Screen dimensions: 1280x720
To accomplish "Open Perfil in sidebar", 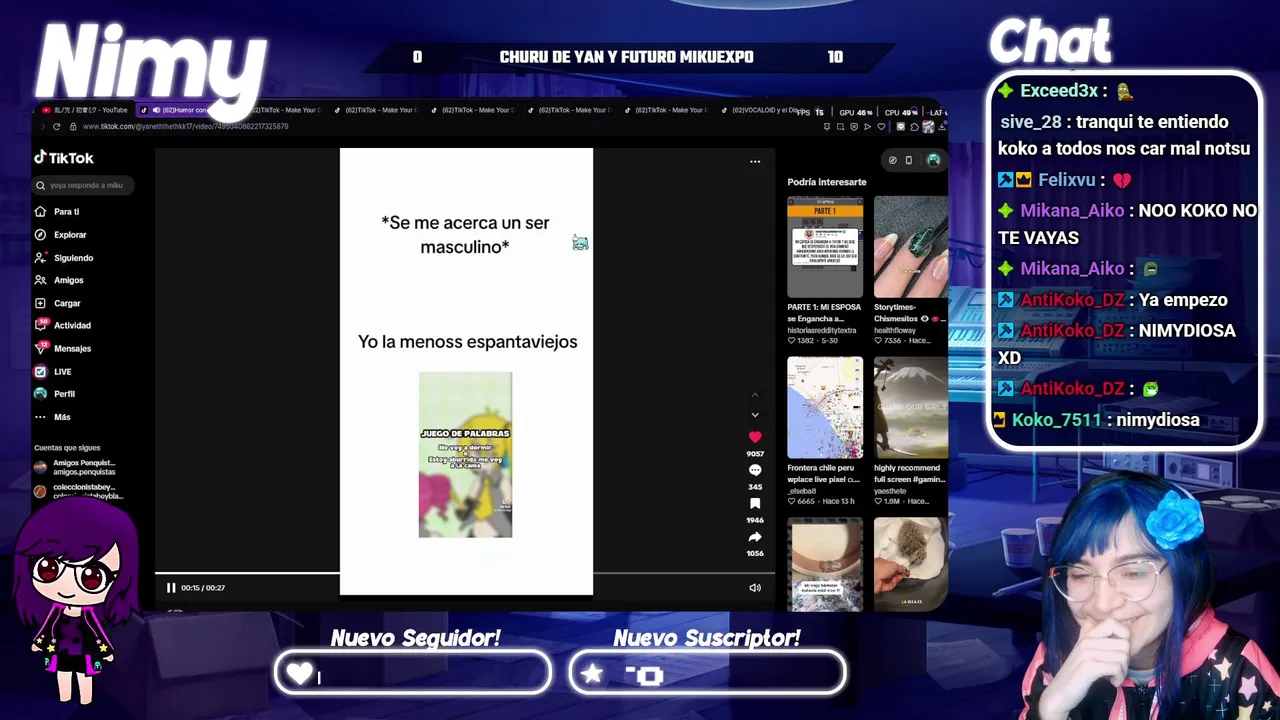I will pos(55,394).
